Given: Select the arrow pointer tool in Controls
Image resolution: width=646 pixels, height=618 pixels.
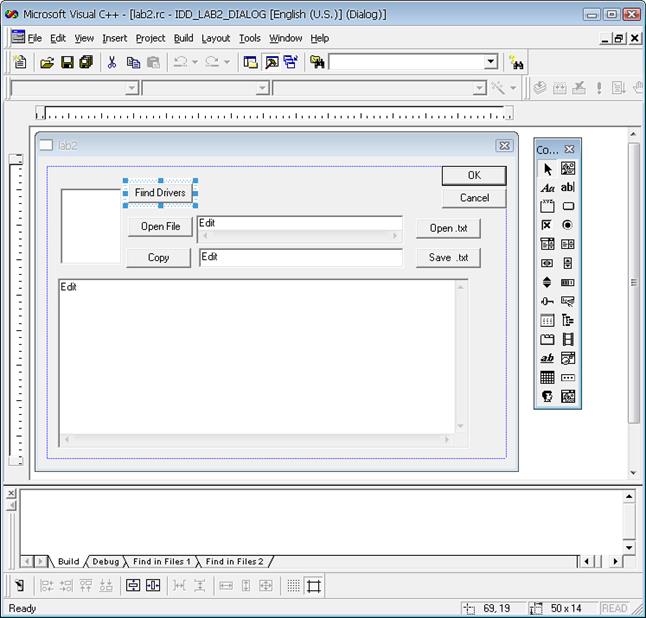Looking at the screenshot, I should pyautogui.click(x=547, y=169).
